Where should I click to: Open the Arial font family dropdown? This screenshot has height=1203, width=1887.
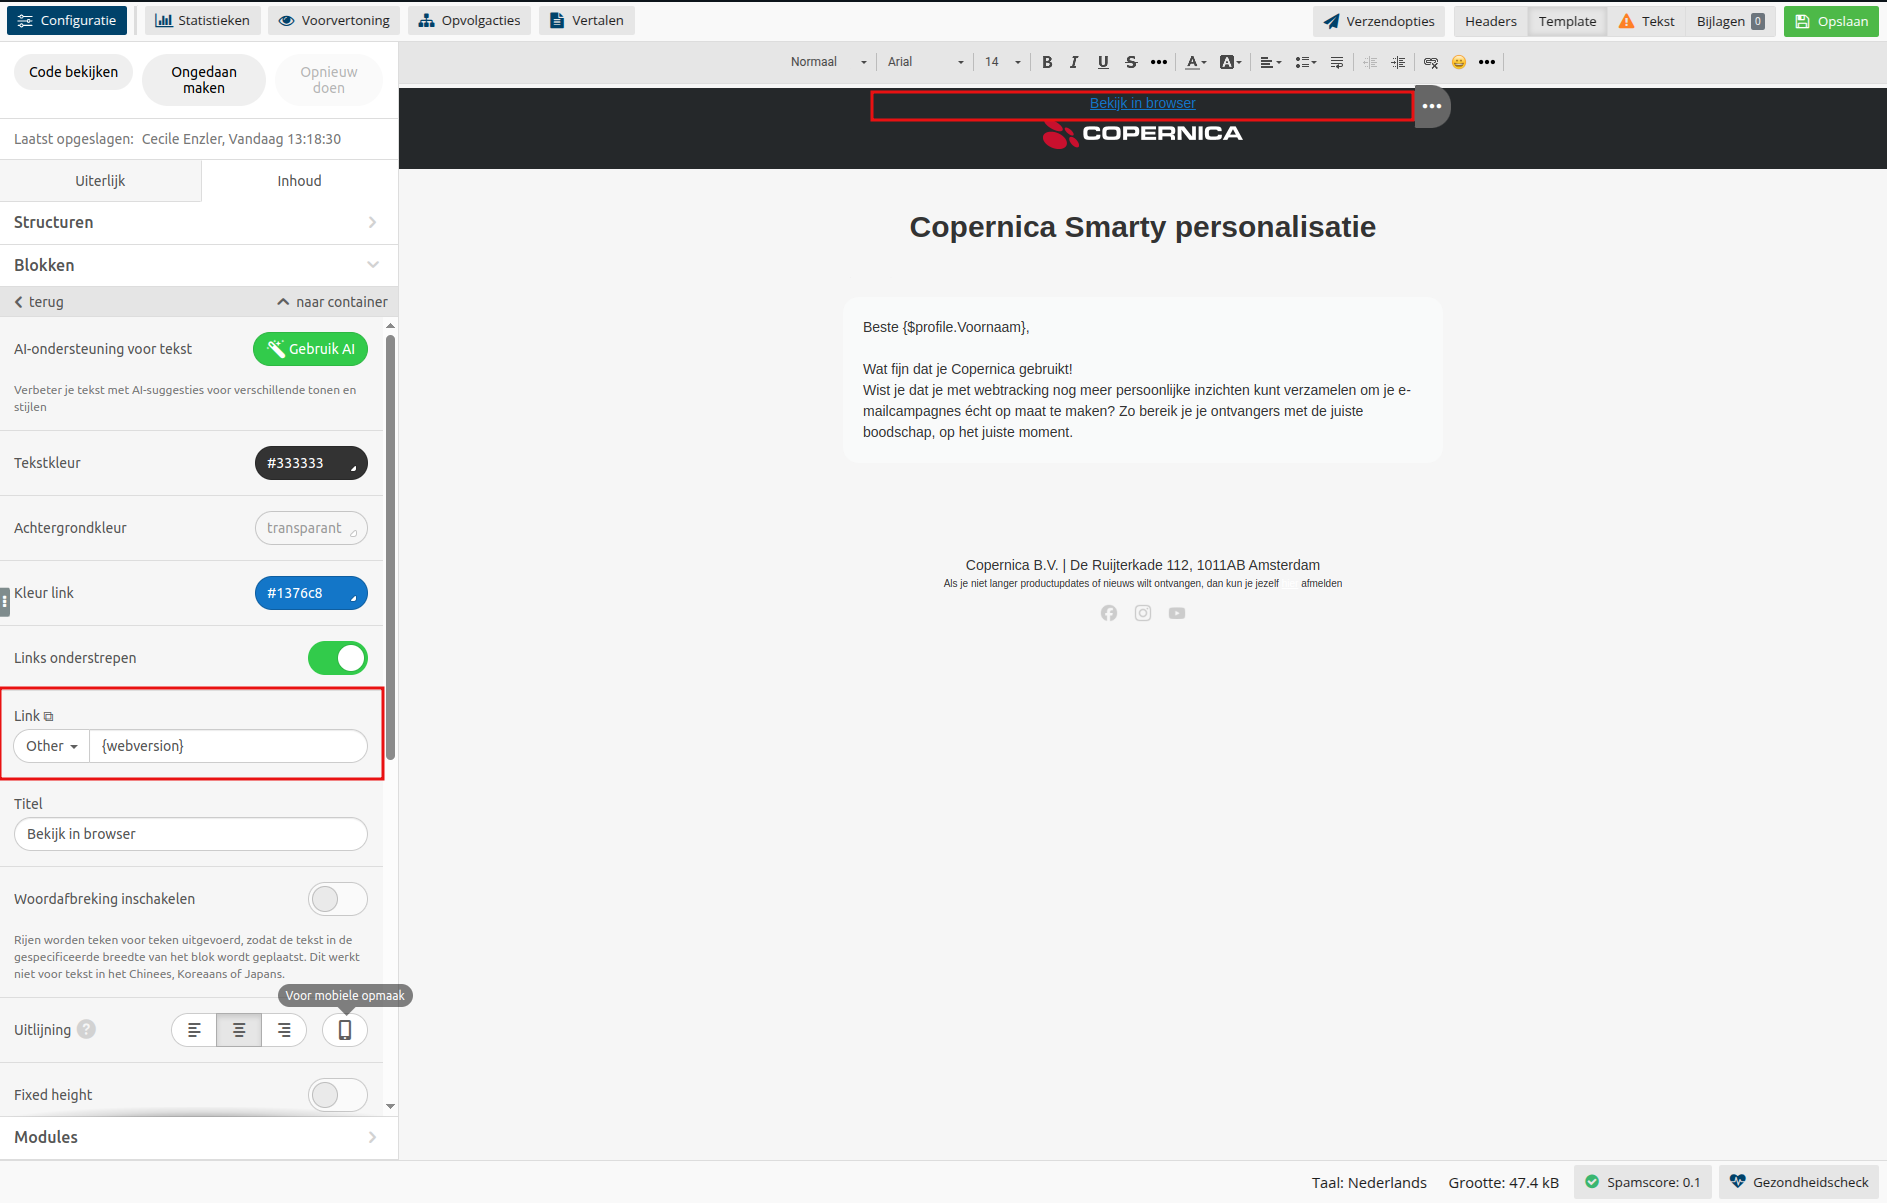point(925,62)
